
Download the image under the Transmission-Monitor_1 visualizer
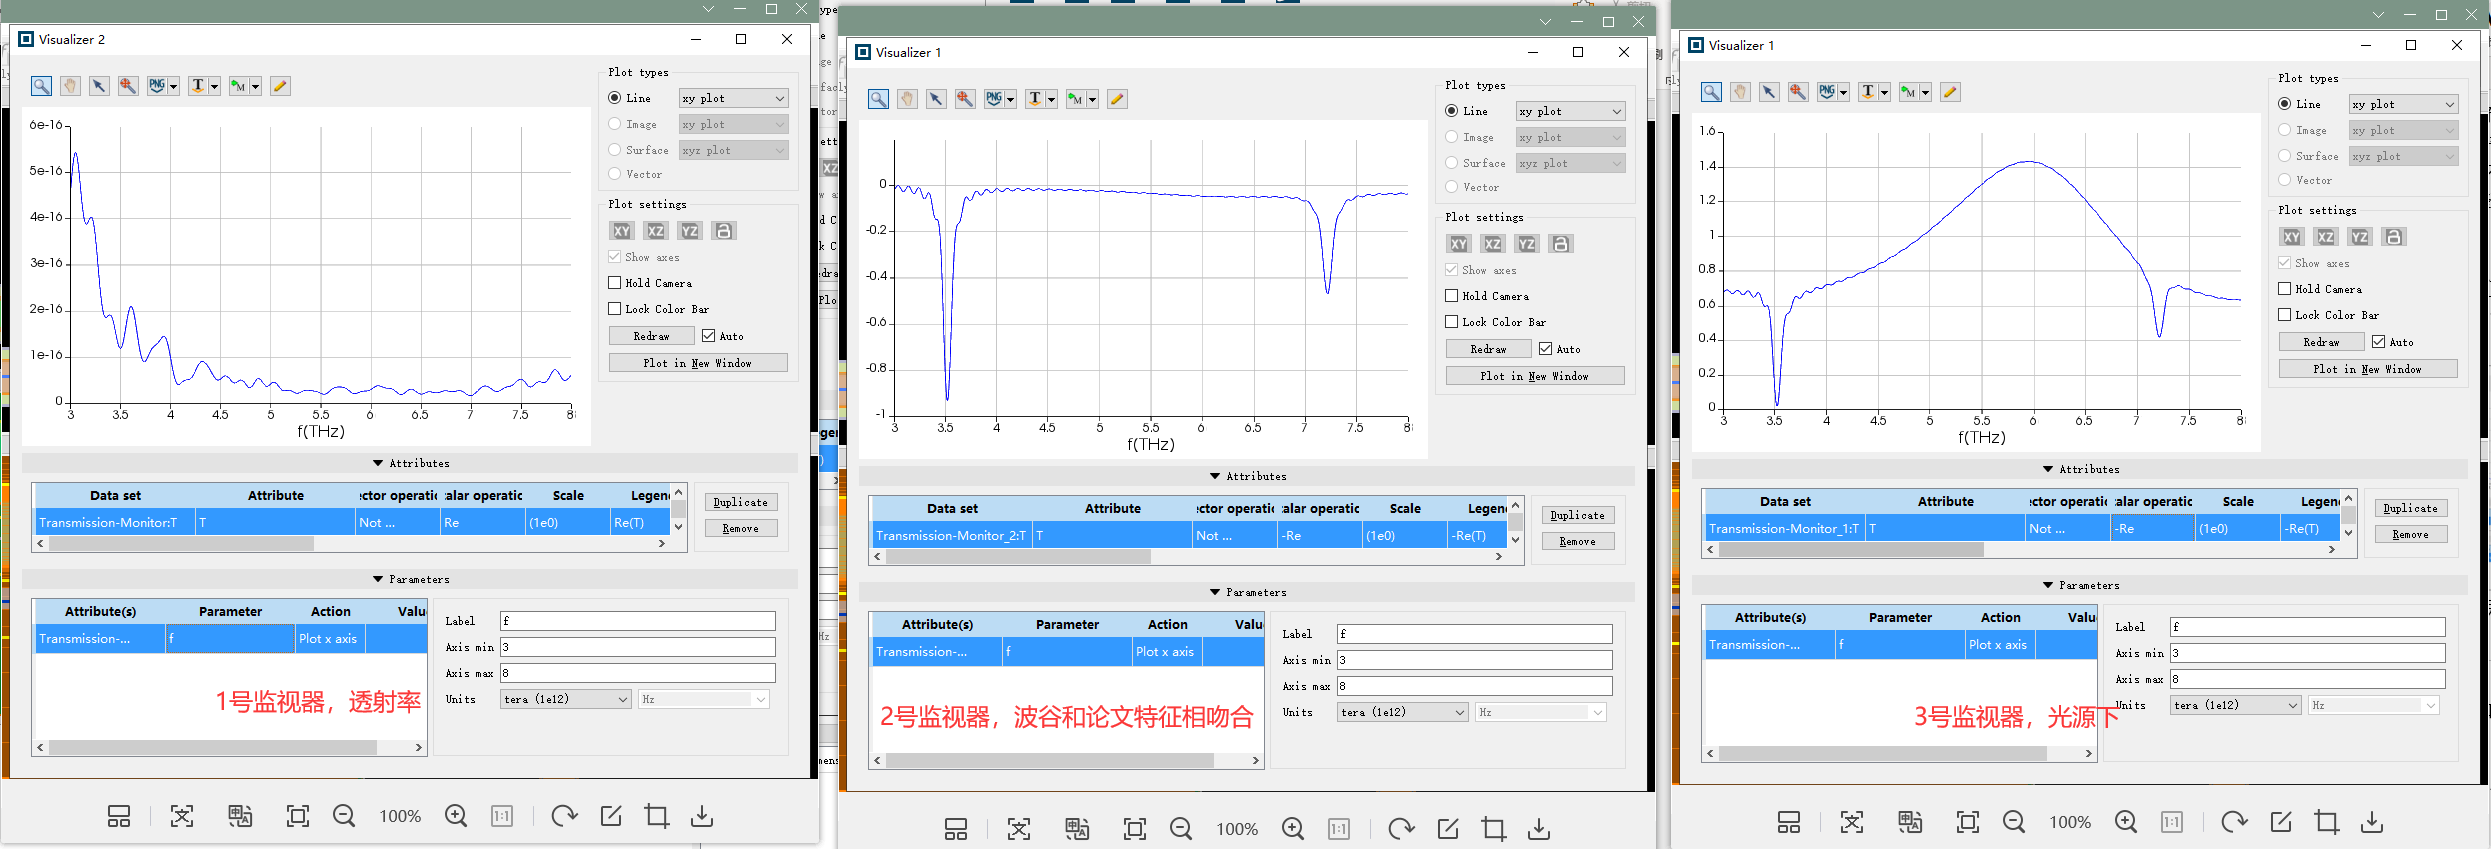pyautogui.click(x=2372, y=822)
